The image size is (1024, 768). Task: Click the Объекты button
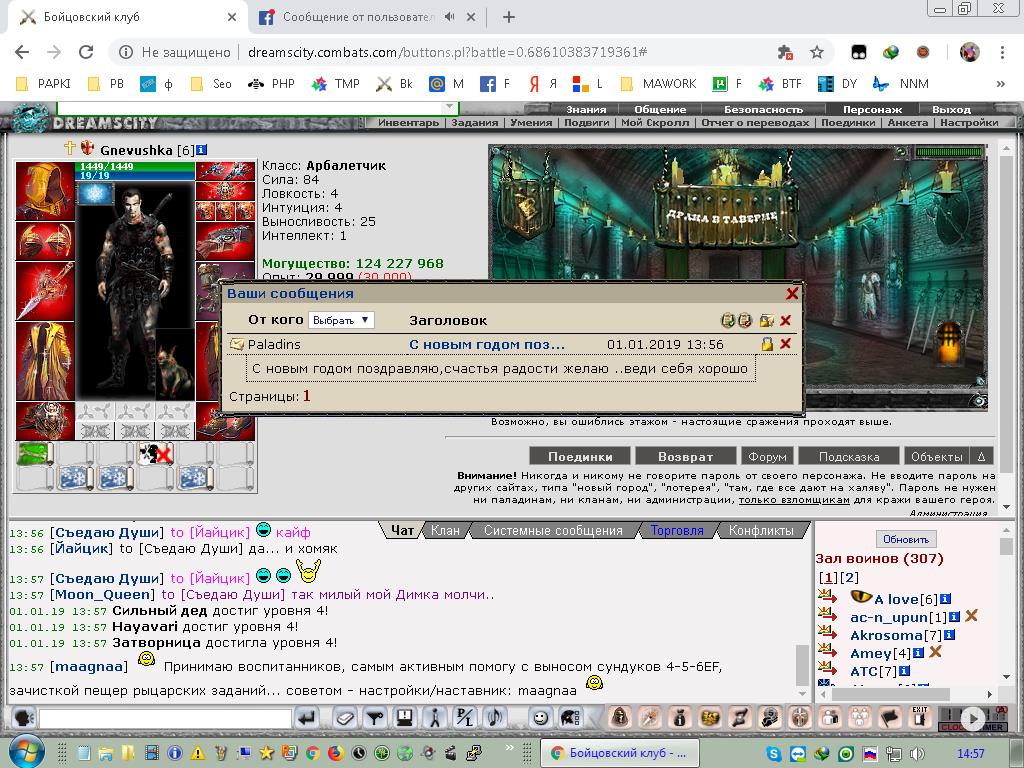pyautogui.click(x=936, y=456)
